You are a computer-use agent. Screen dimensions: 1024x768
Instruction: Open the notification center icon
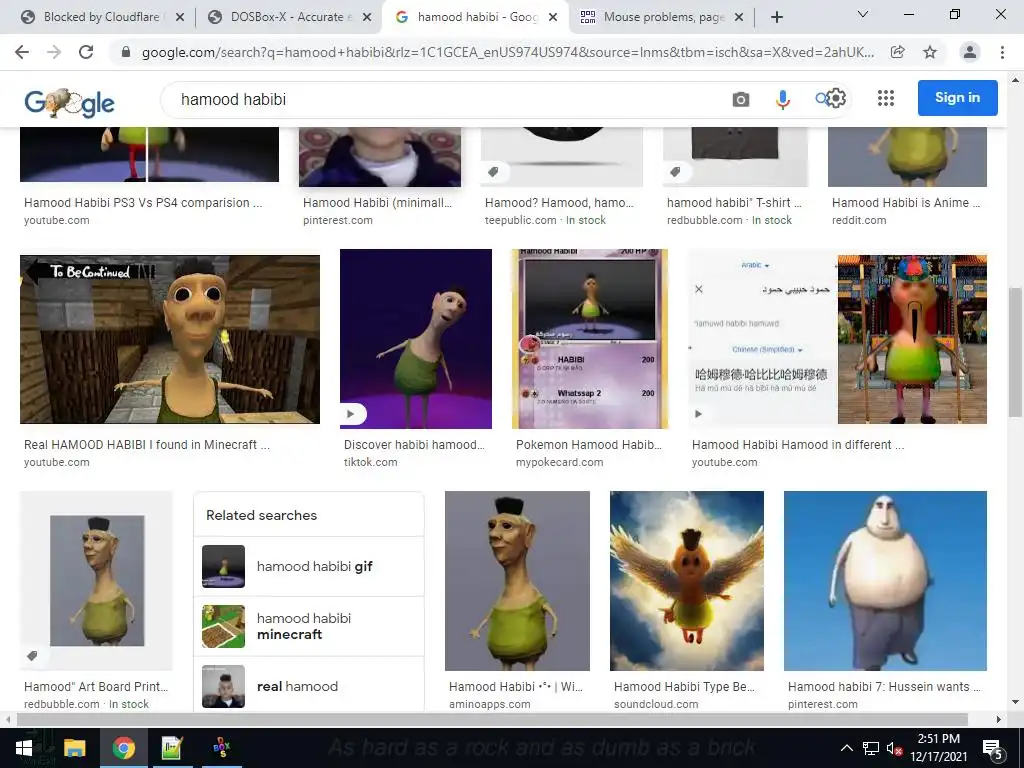coord(992,749)
